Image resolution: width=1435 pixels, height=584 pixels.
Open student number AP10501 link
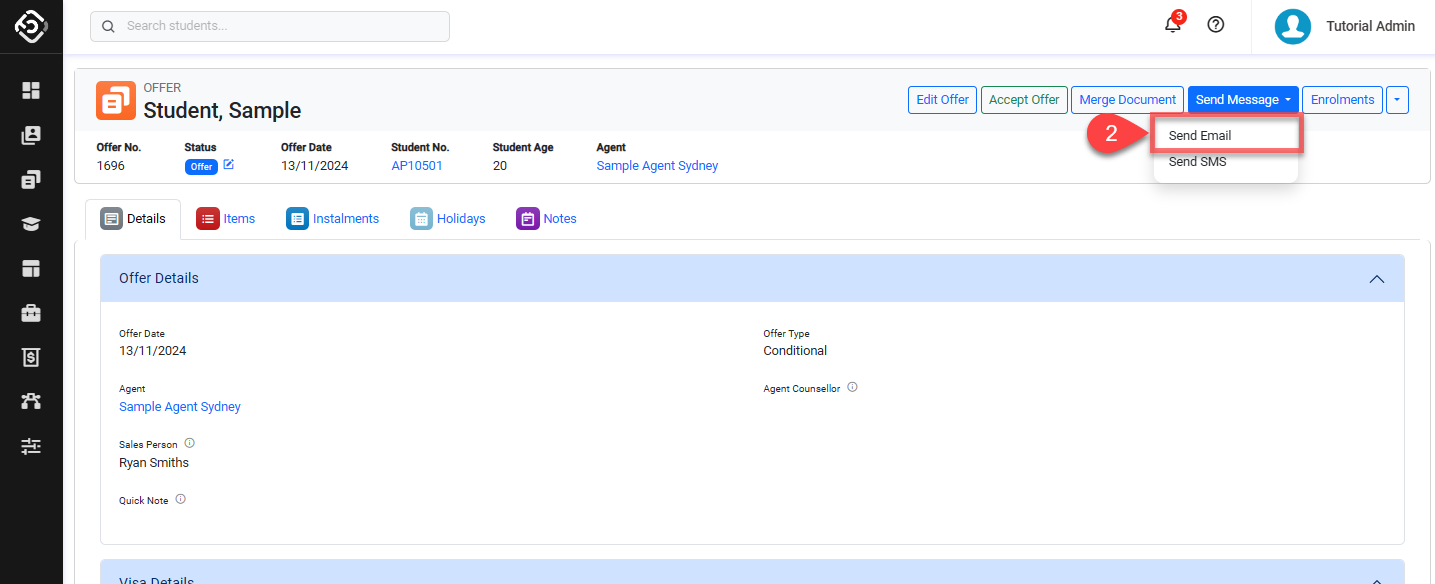[416, 166]
